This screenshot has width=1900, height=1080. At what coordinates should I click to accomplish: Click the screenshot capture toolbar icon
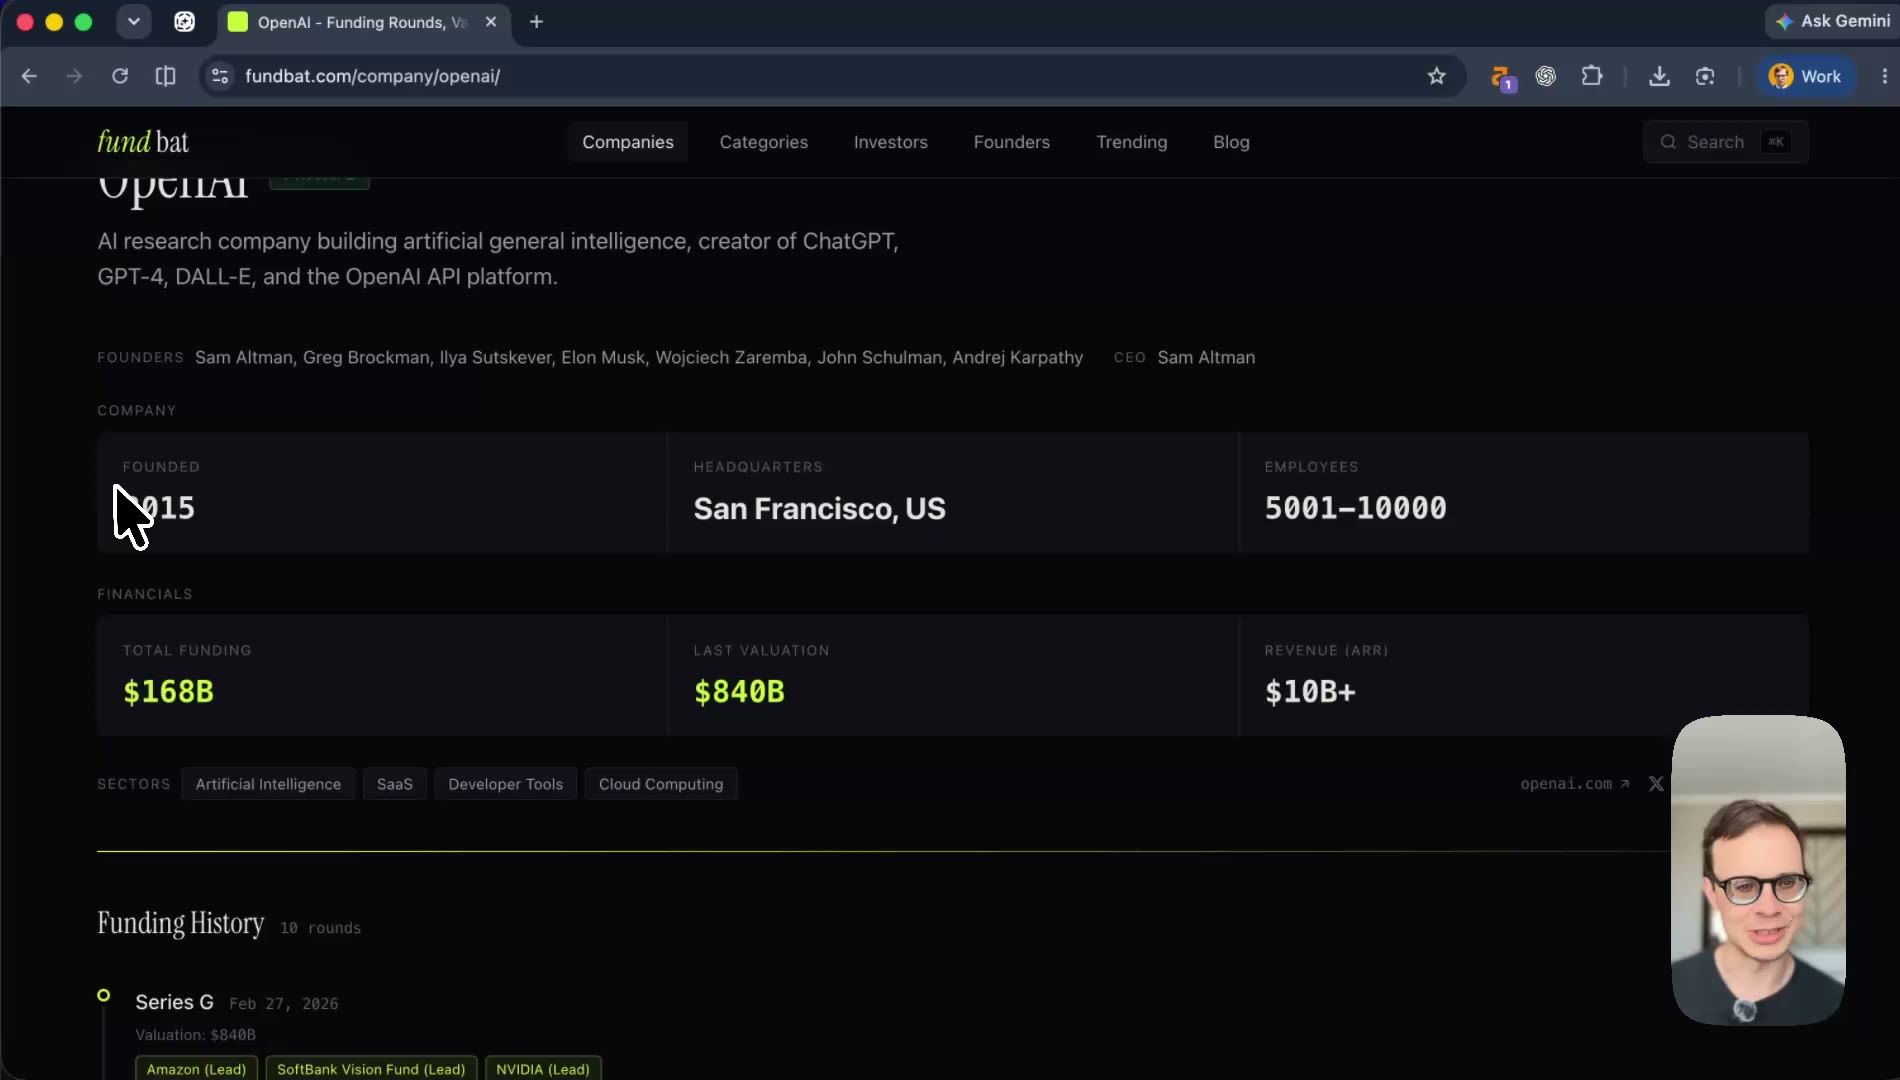click(1705, 76)
